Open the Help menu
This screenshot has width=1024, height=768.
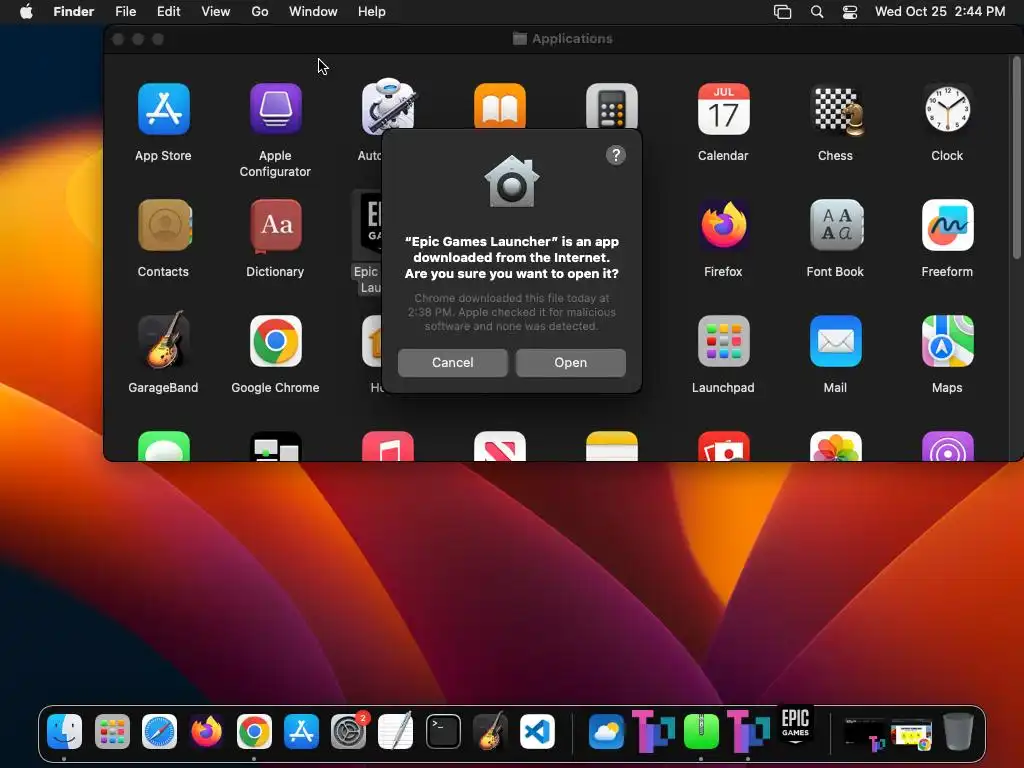click(372, 12)
